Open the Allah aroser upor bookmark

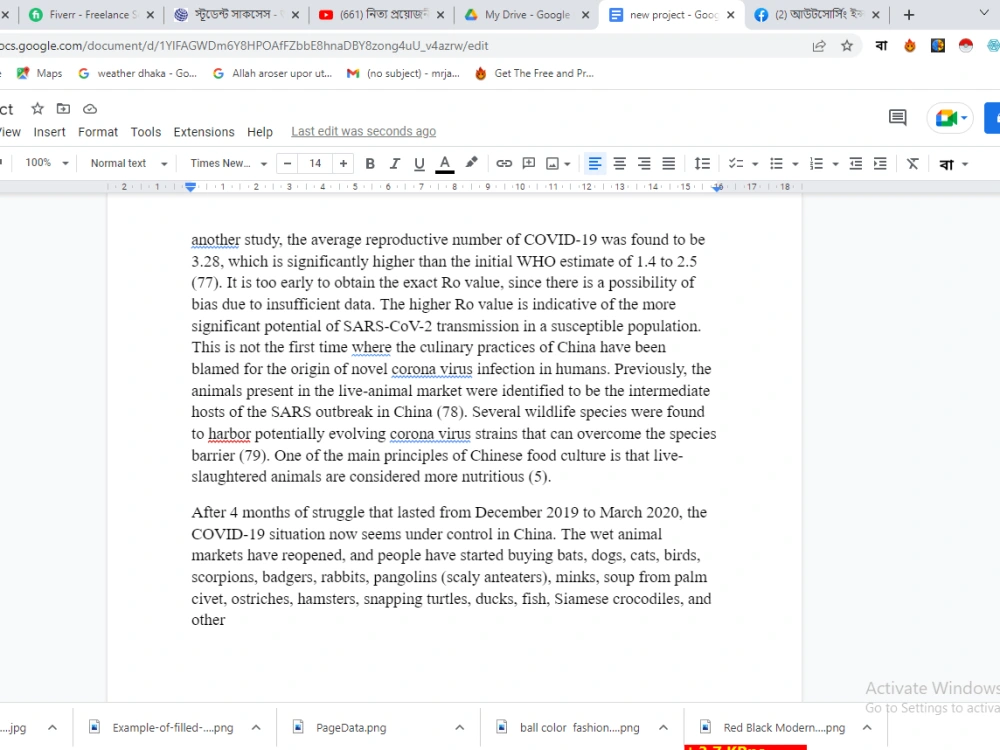[272, 73]
